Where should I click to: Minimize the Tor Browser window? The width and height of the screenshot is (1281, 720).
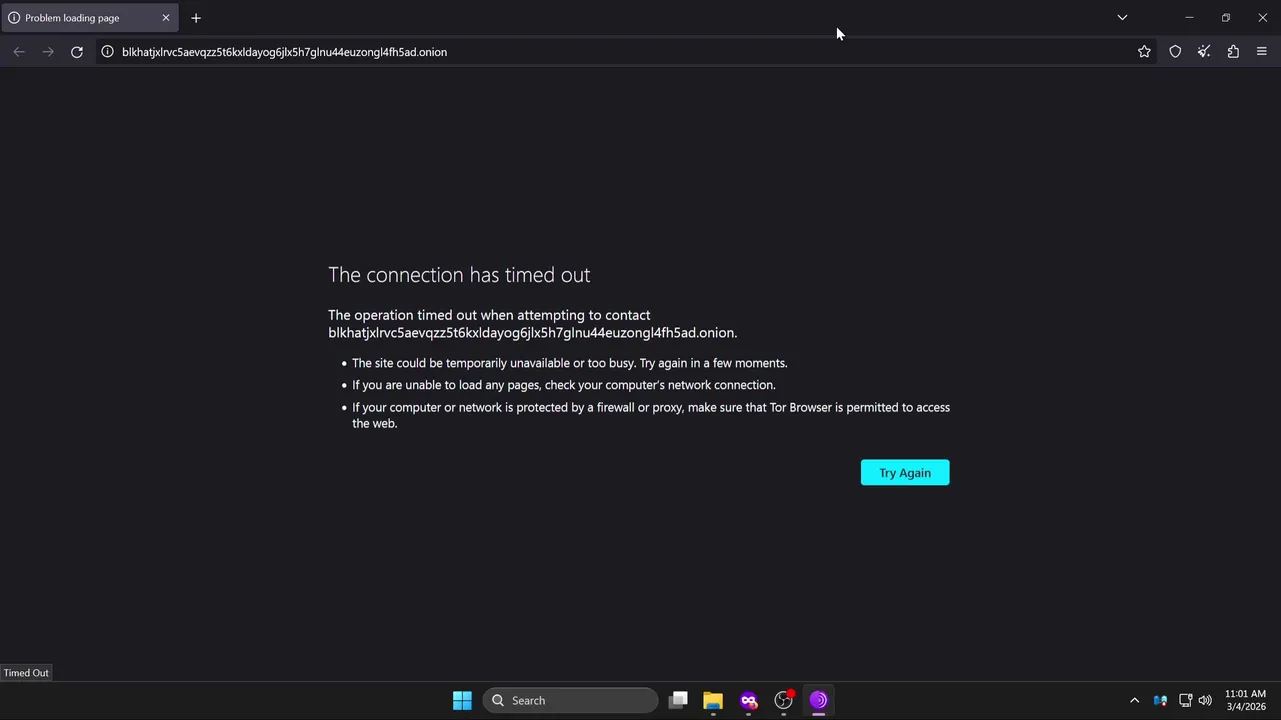[1189, 17]
